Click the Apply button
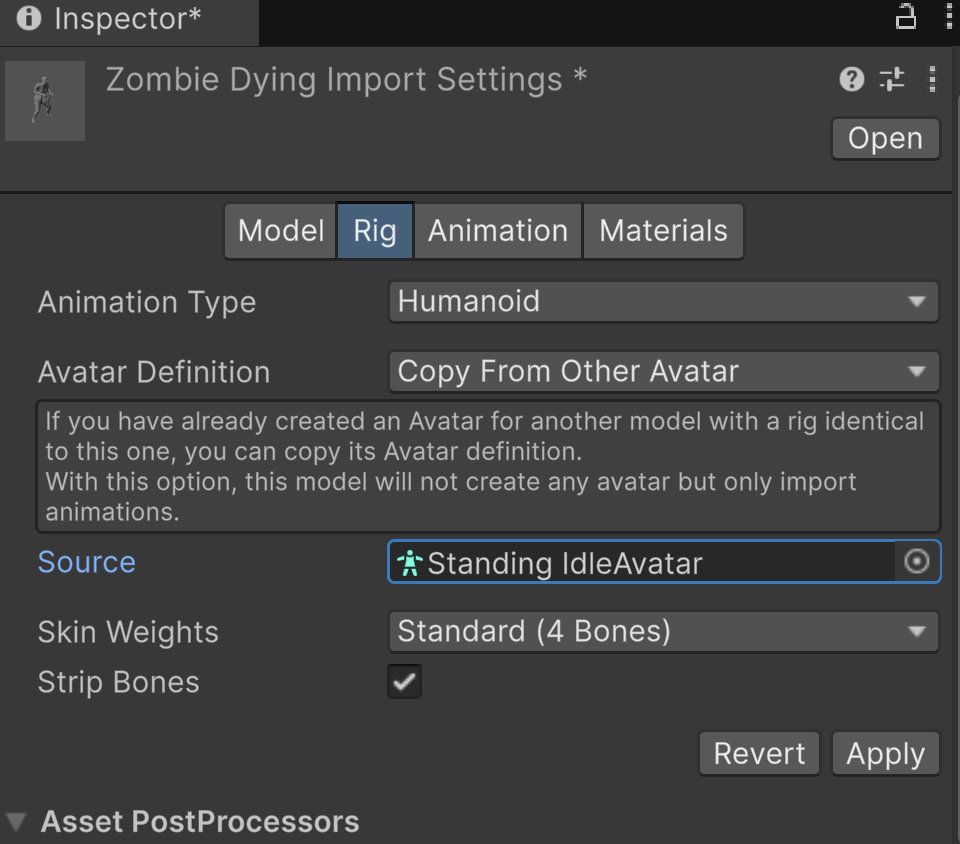 click(885, 753)
